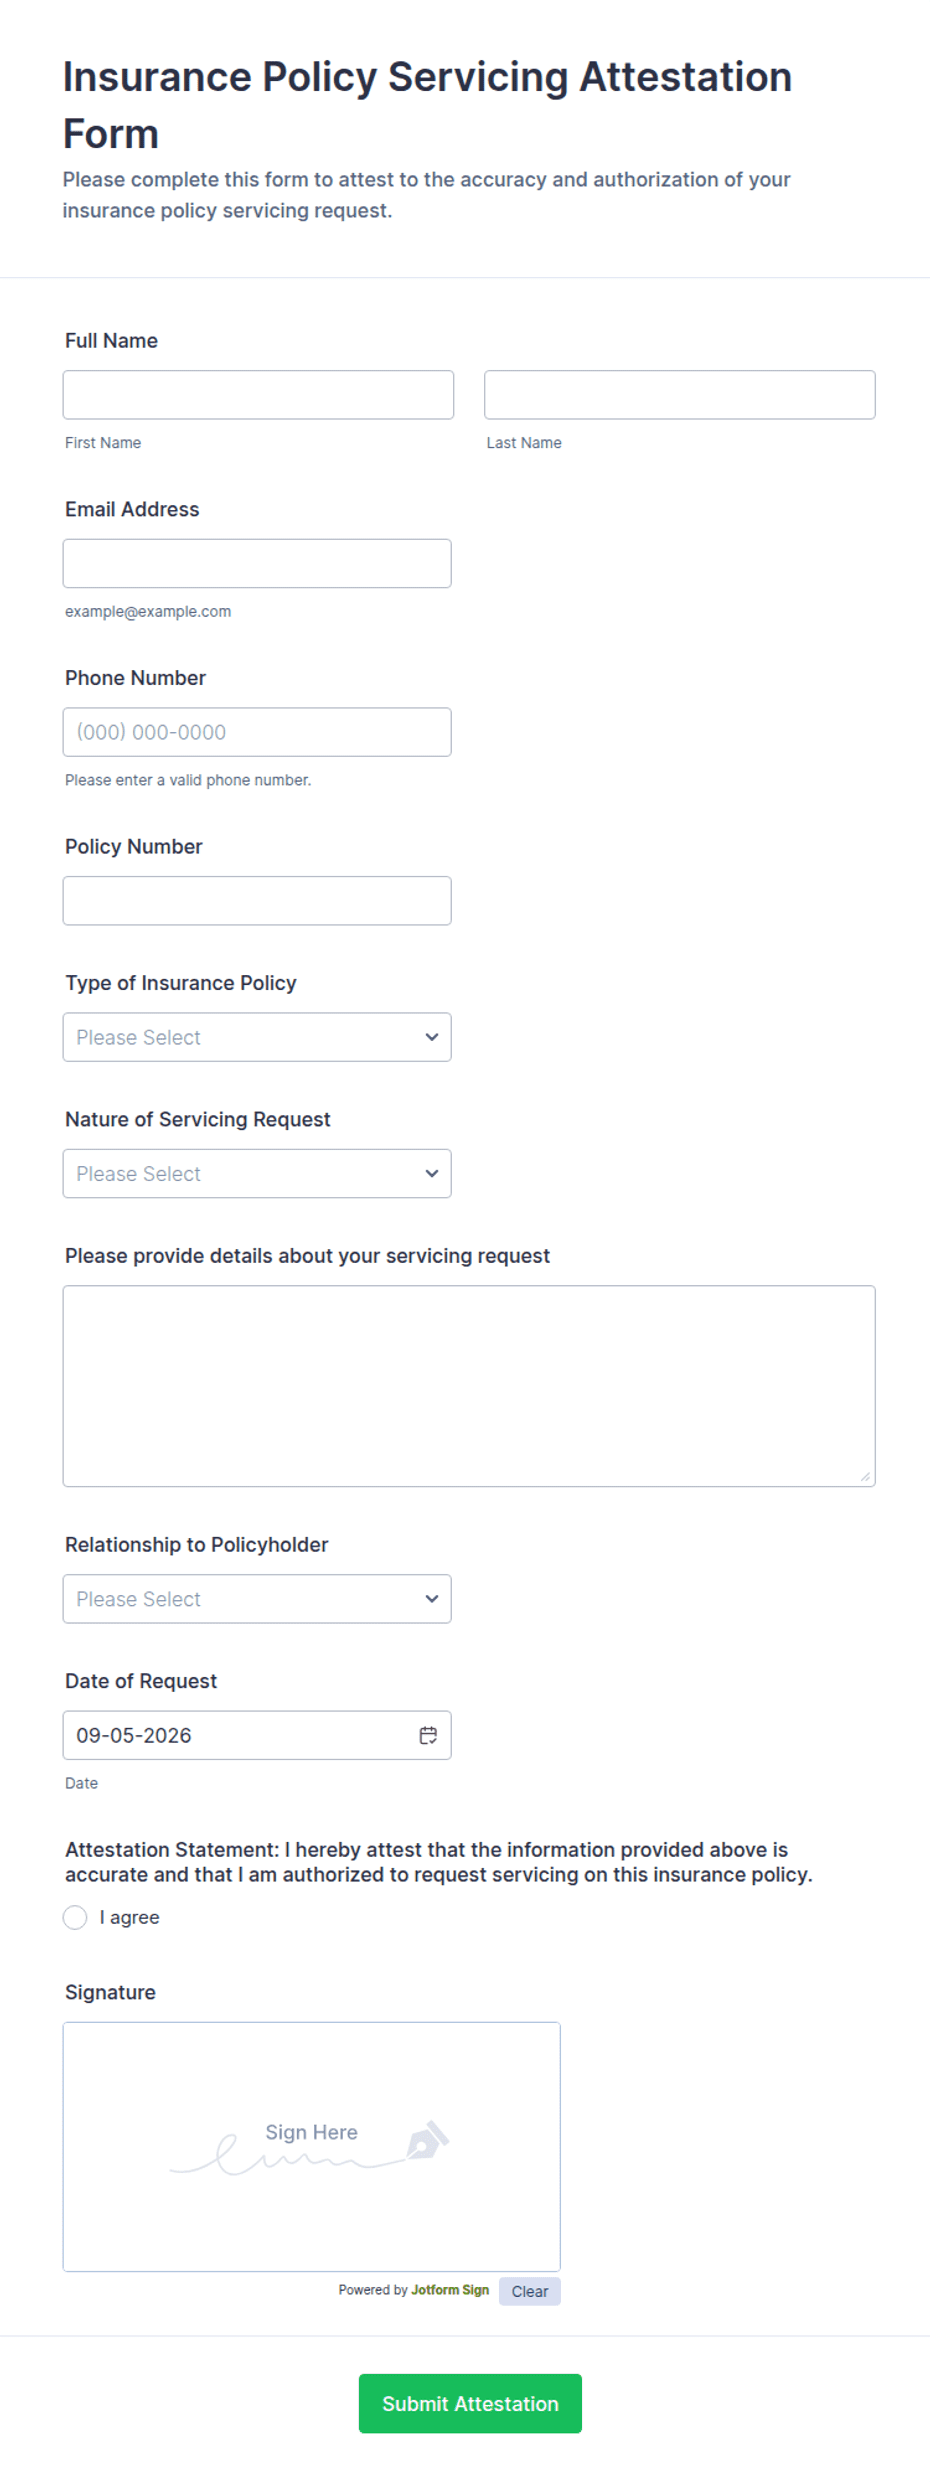Viewport: 930px width, 2482px height.
Task: Click inside the Sign Here signature pad
Action: pos(312,2147)
